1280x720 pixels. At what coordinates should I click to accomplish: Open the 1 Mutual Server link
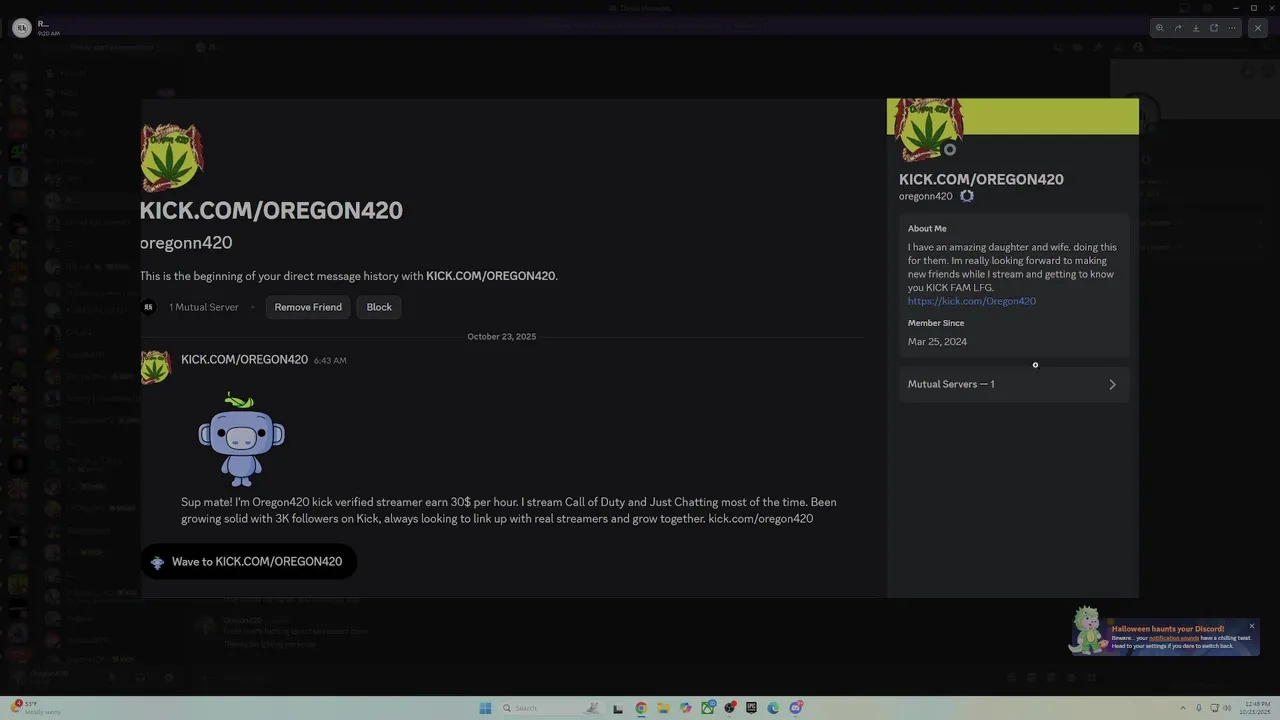tap(204, 307)
